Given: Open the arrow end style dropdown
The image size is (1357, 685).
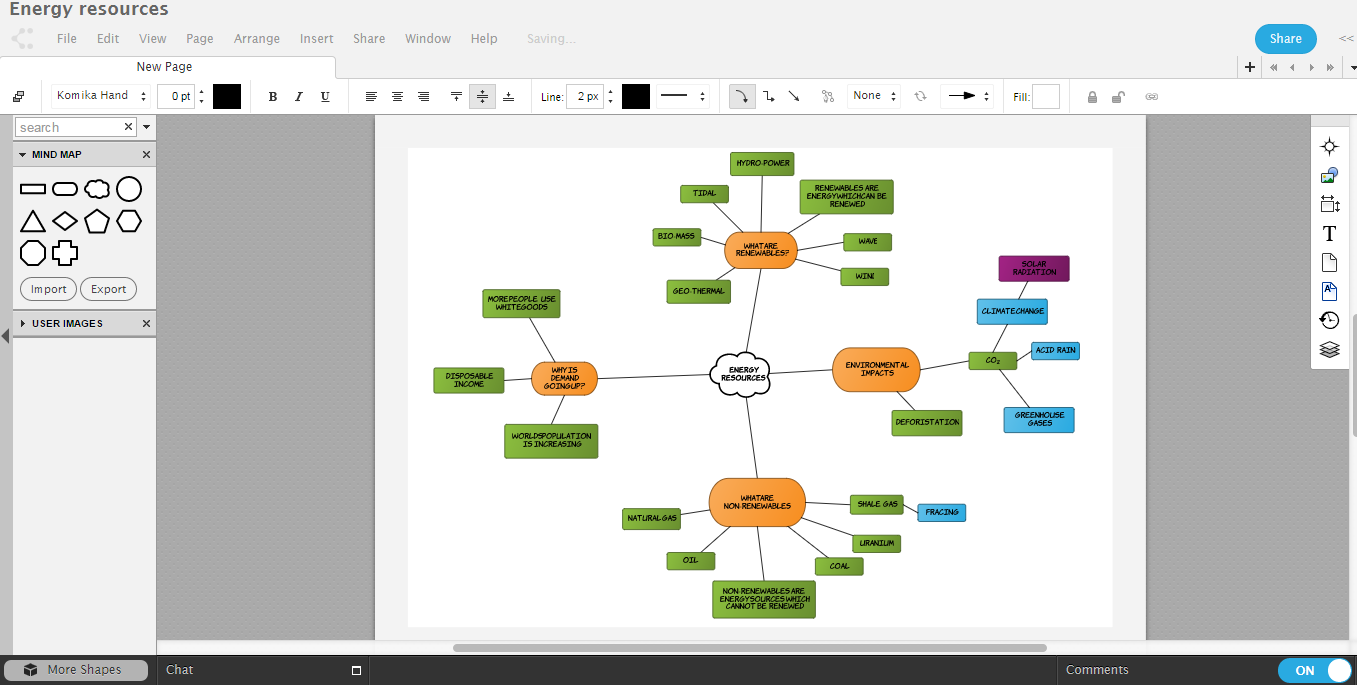Looking at the screenshot, I should point(966,96).
